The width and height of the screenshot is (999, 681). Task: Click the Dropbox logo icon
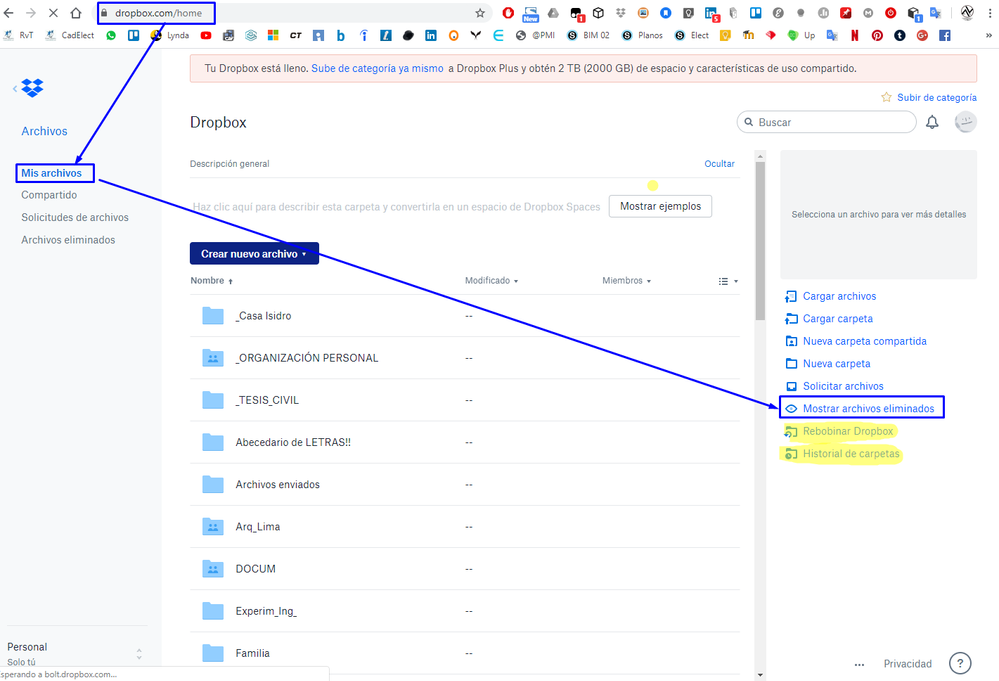[33, 88]
